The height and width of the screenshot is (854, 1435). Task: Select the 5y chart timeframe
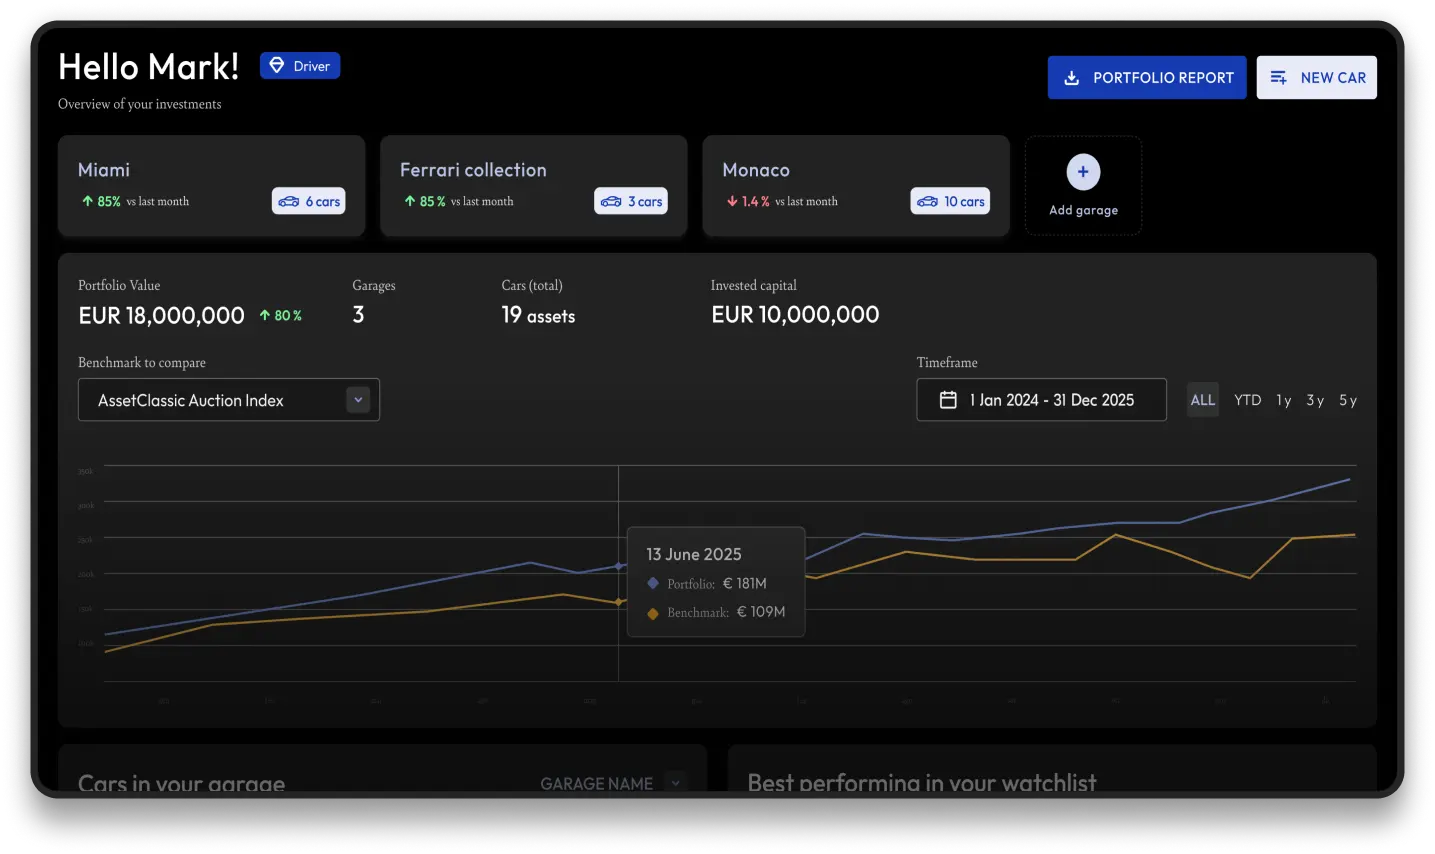point(1347,399)
